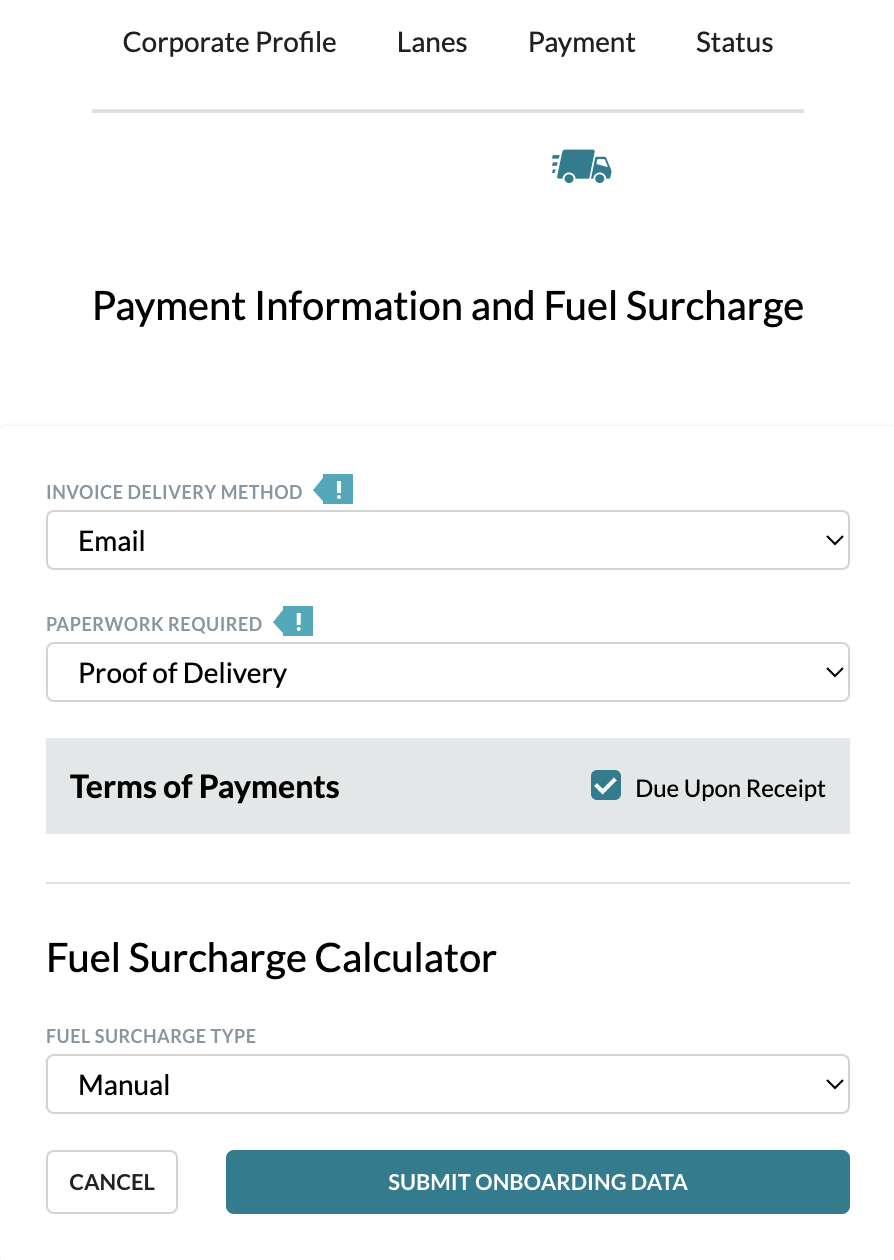The width and height of the screenshot is (894, 1260).
Task: Select the Payment tab
Action: pyautogui.click(x=582, y=42)
